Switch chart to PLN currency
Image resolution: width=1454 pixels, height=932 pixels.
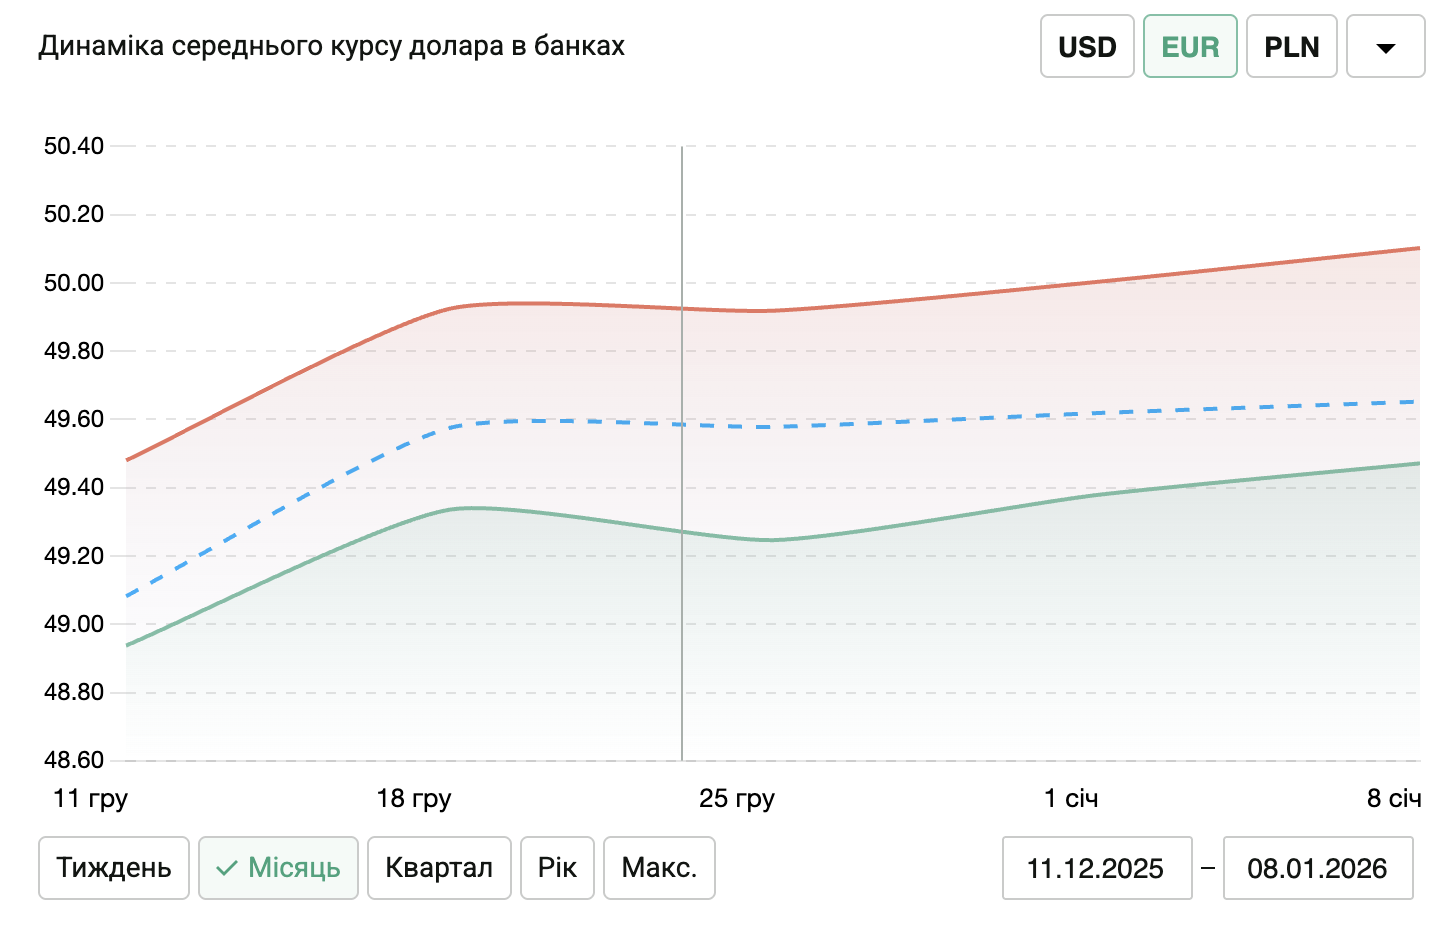click(1291, 47)
